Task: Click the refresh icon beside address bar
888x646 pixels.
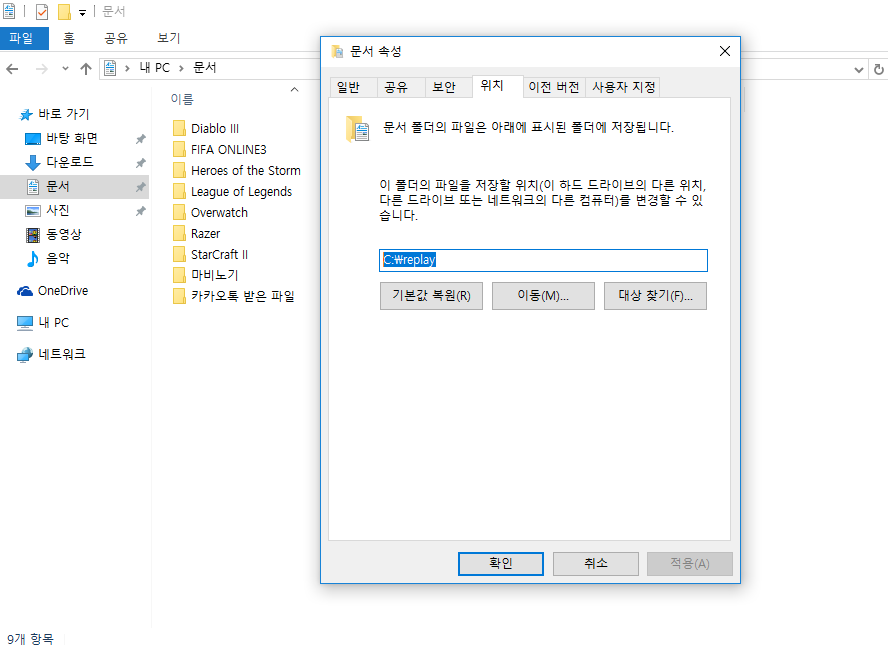Action: pos(878,67)
